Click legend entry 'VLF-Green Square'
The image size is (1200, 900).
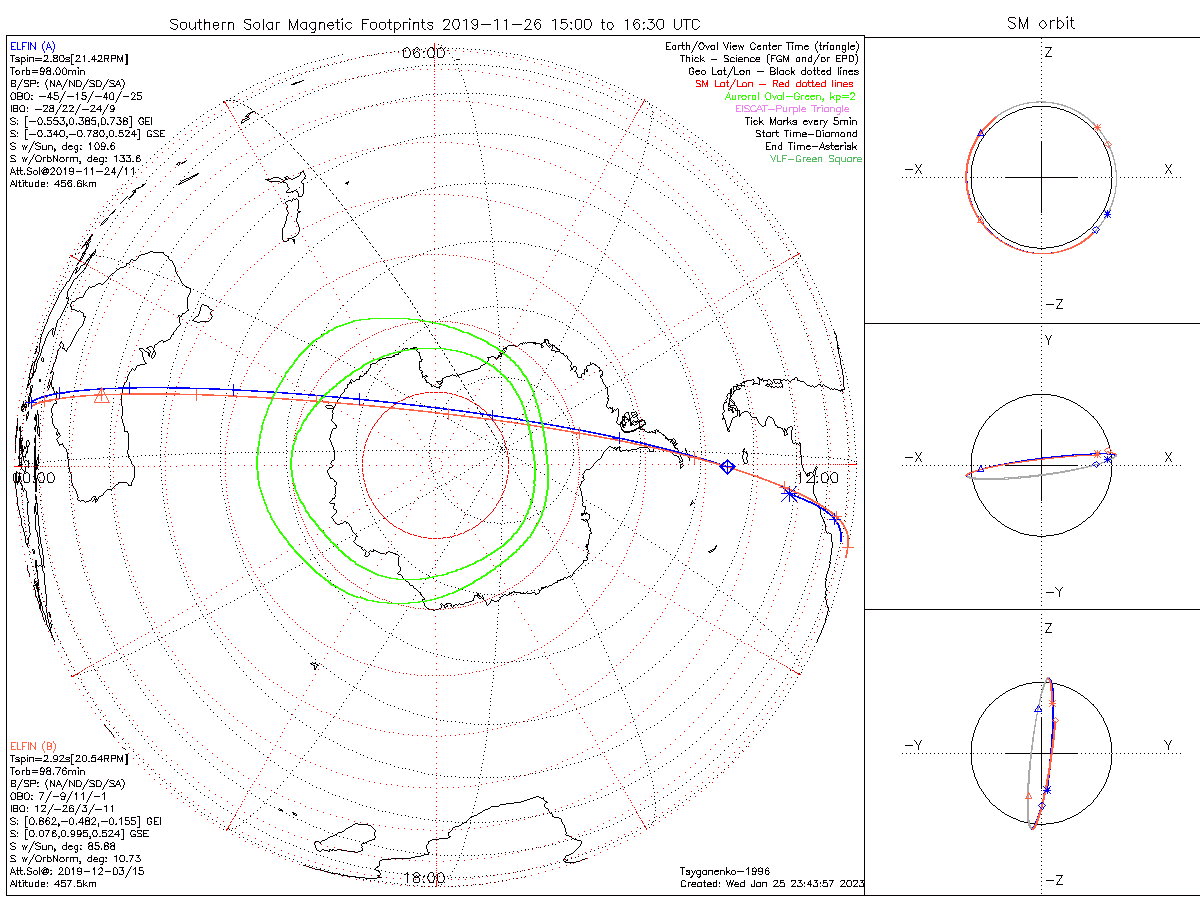tap(815, 159)
